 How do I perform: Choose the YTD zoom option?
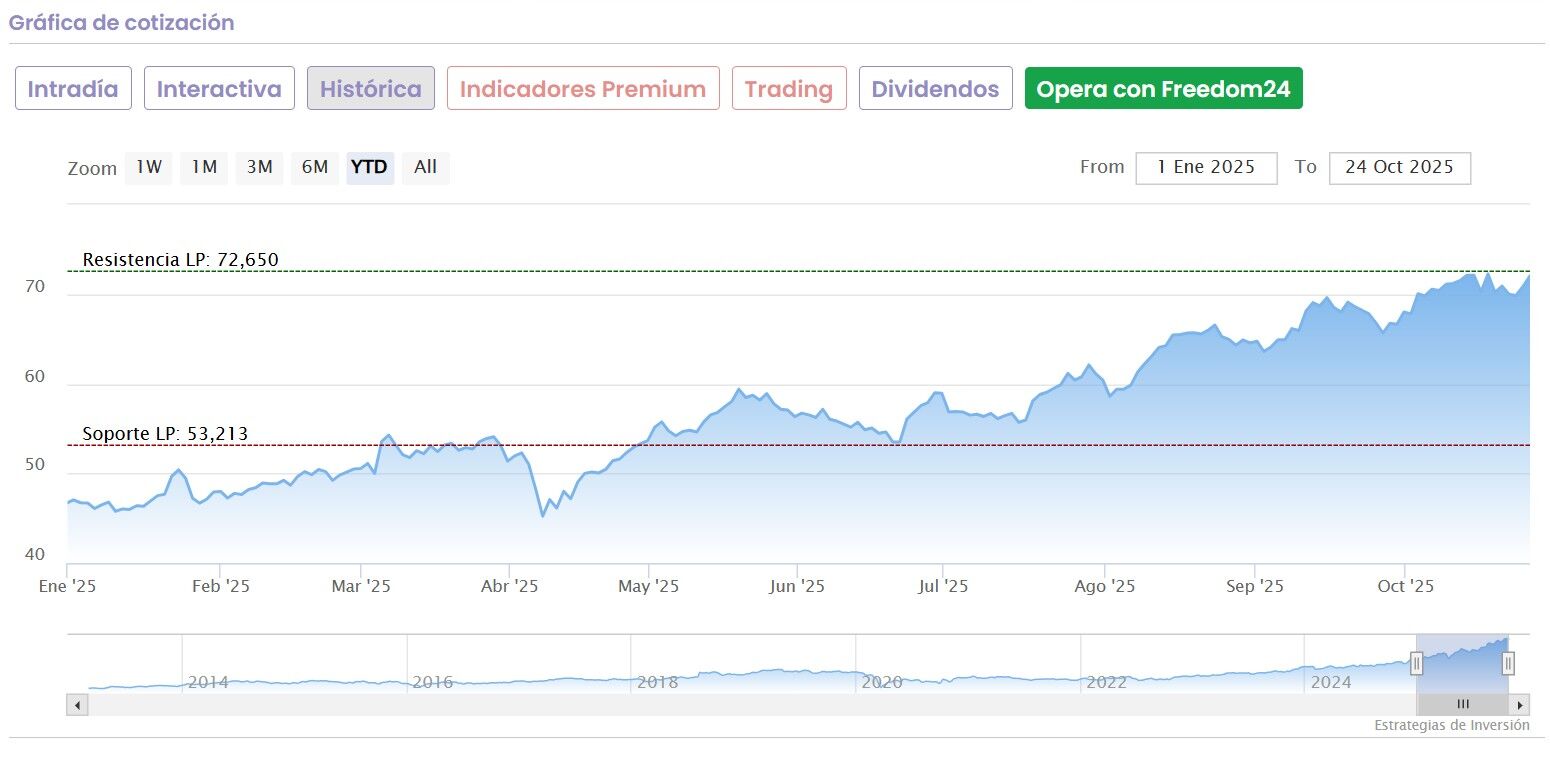coord(370,168)
